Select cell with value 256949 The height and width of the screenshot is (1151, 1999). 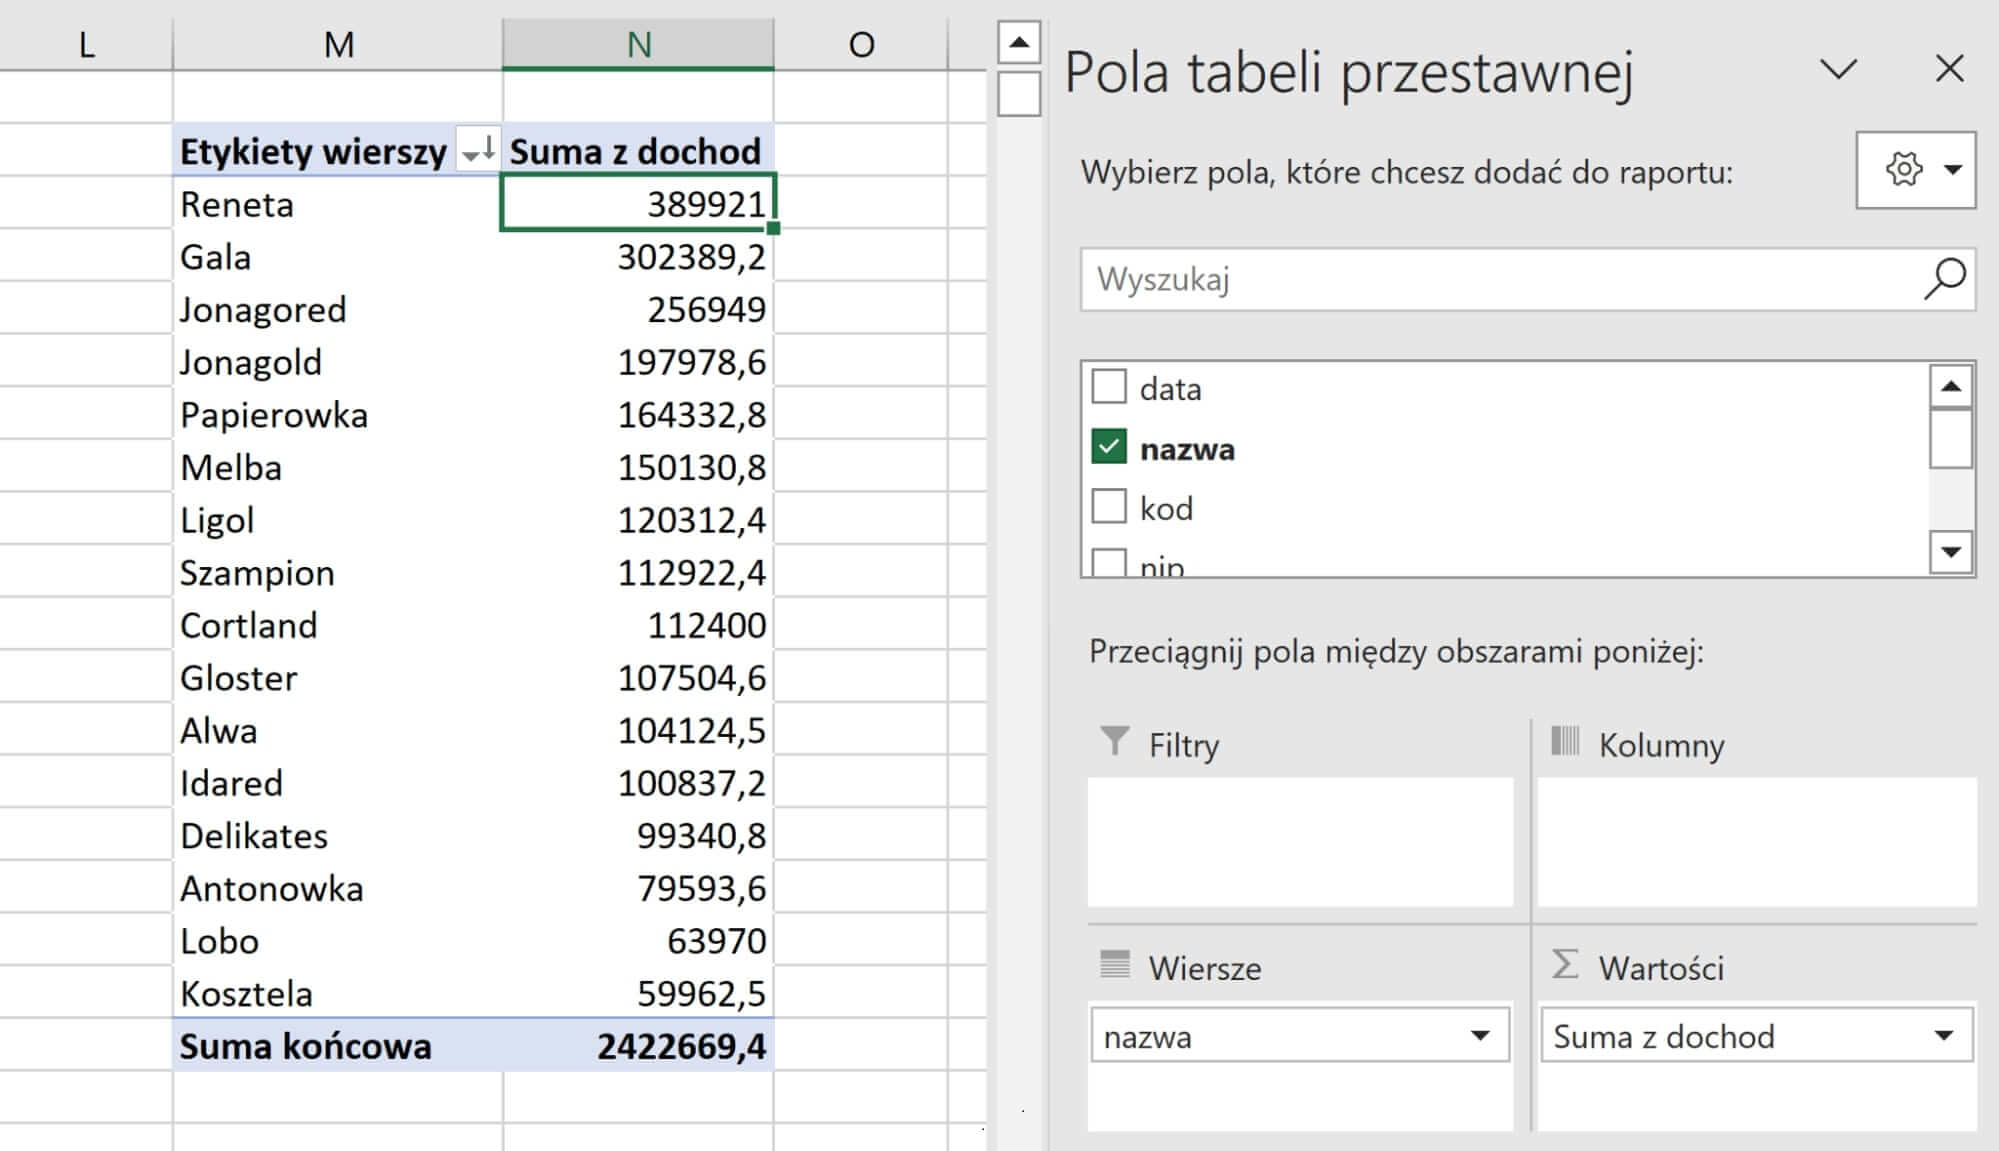638,309
